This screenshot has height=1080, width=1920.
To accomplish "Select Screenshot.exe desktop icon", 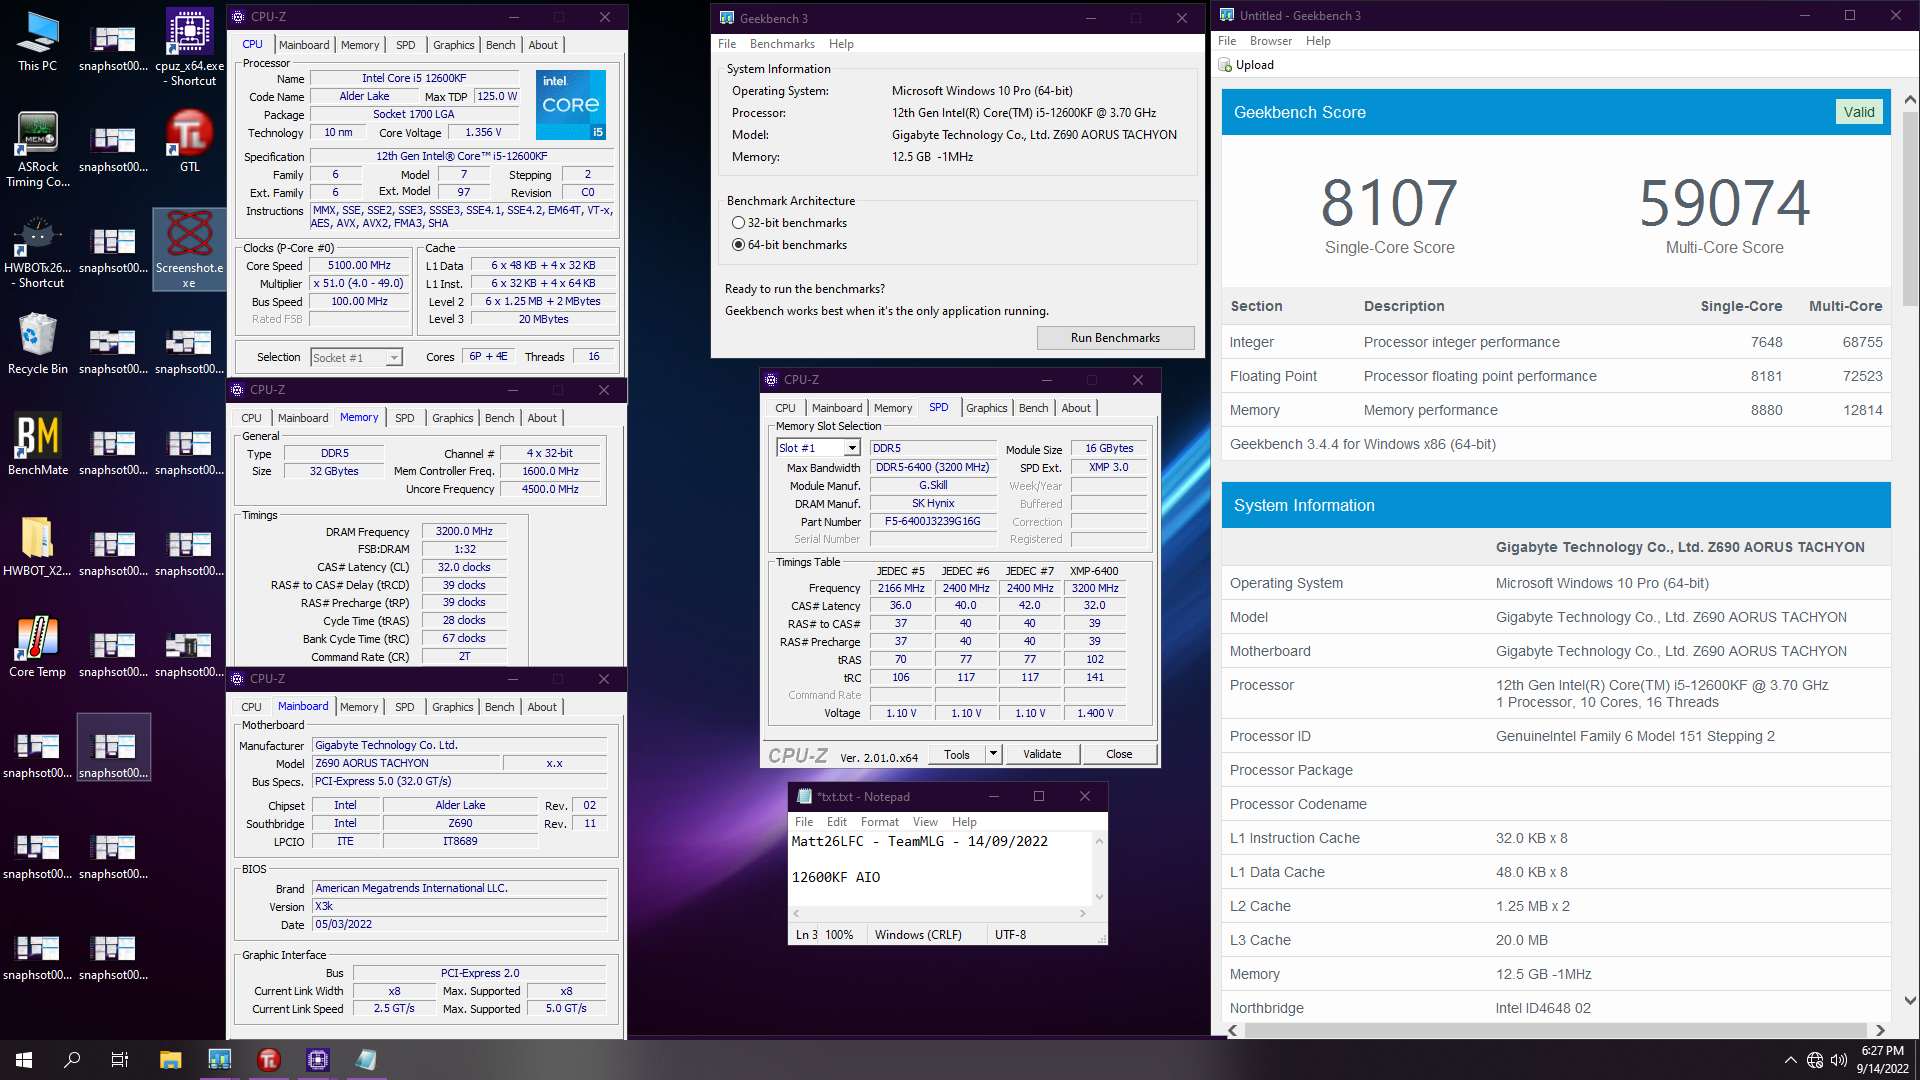I will click(x=189, y=250).
